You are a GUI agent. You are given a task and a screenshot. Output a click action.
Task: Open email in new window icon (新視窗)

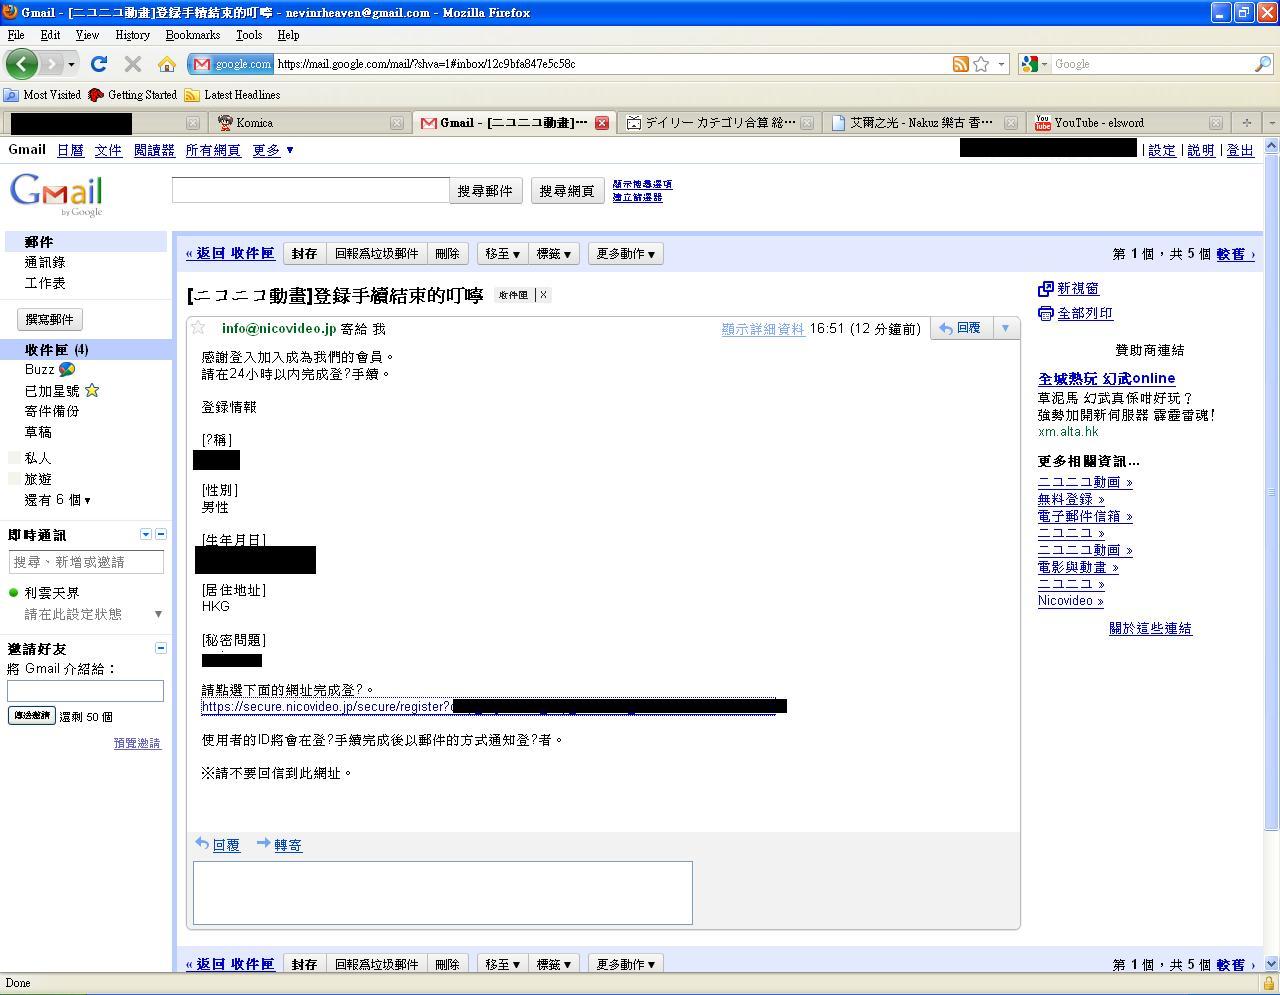tap(1046, 289)
